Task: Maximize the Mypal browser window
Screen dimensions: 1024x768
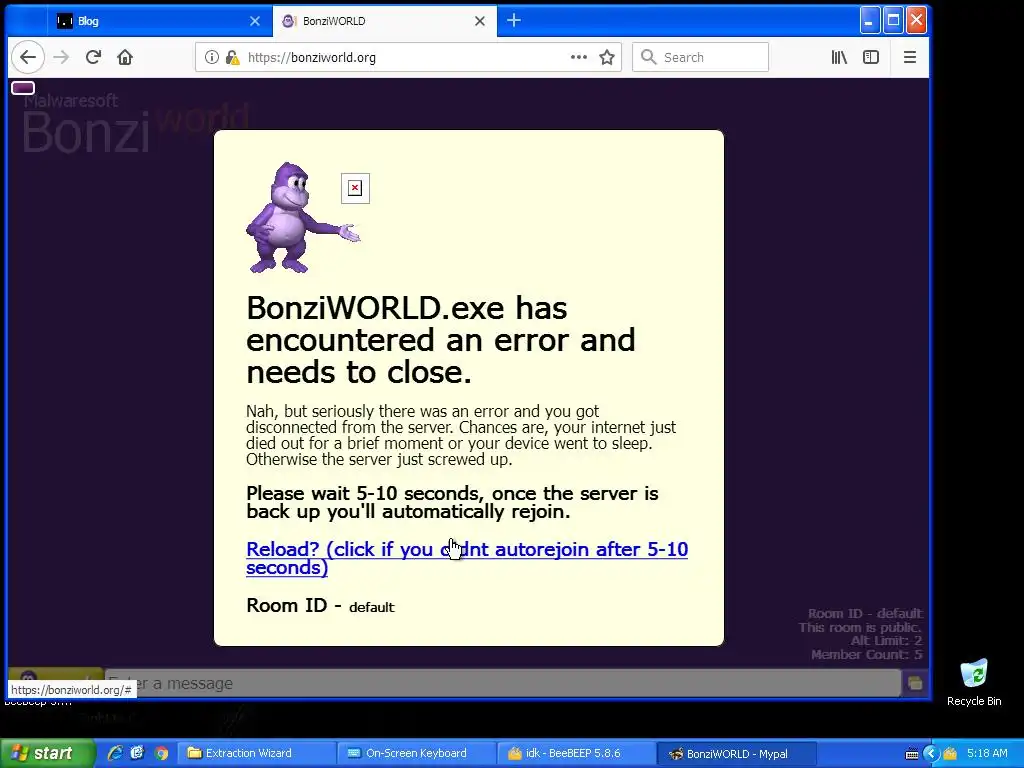Action: click(893, 21)
